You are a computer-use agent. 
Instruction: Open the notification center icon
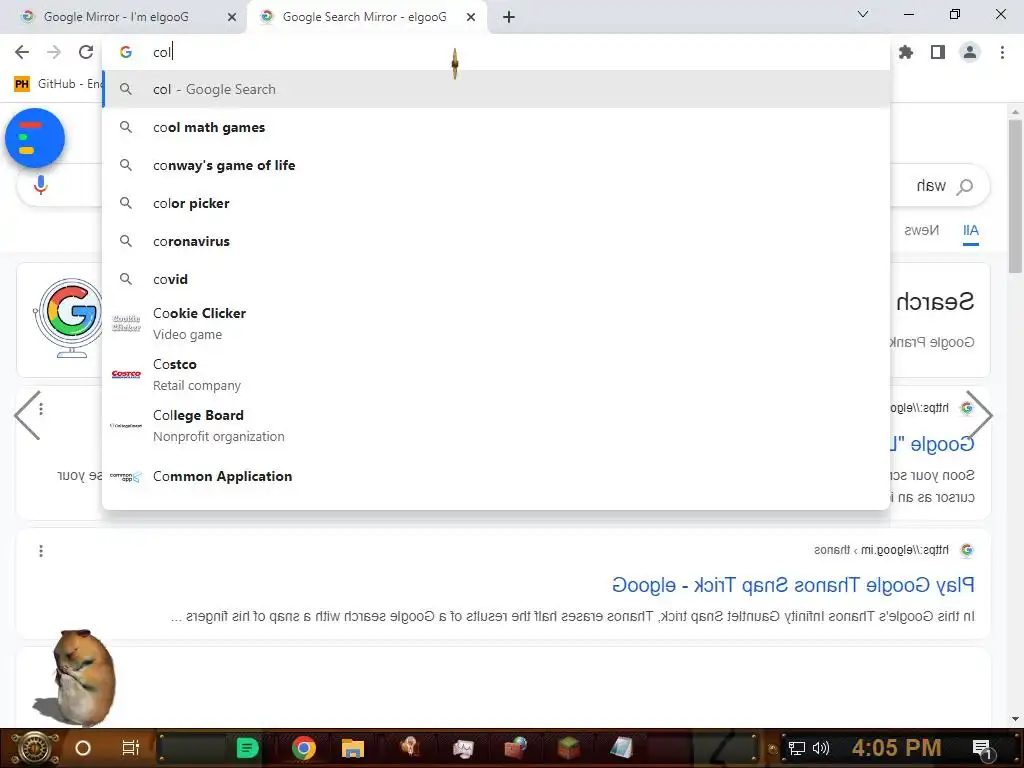tap(982, 749)
